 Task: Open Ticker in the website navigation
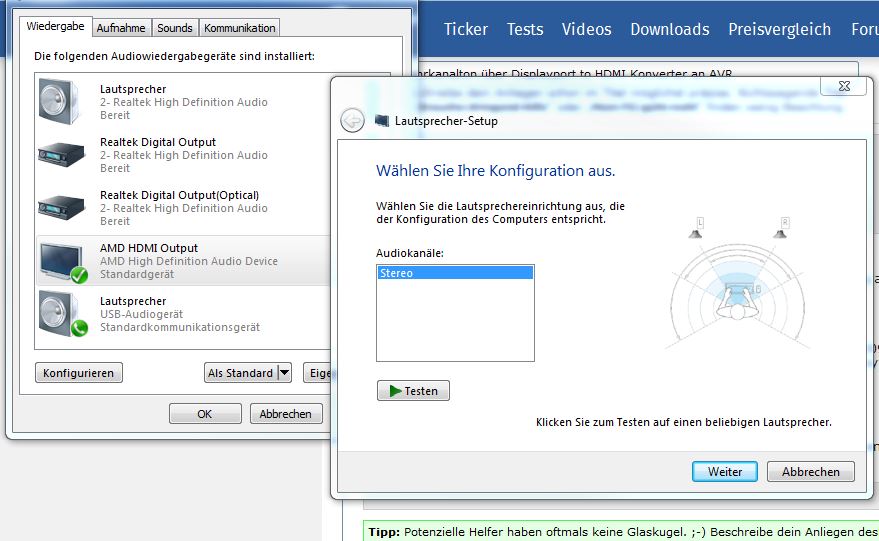[466, 29]
